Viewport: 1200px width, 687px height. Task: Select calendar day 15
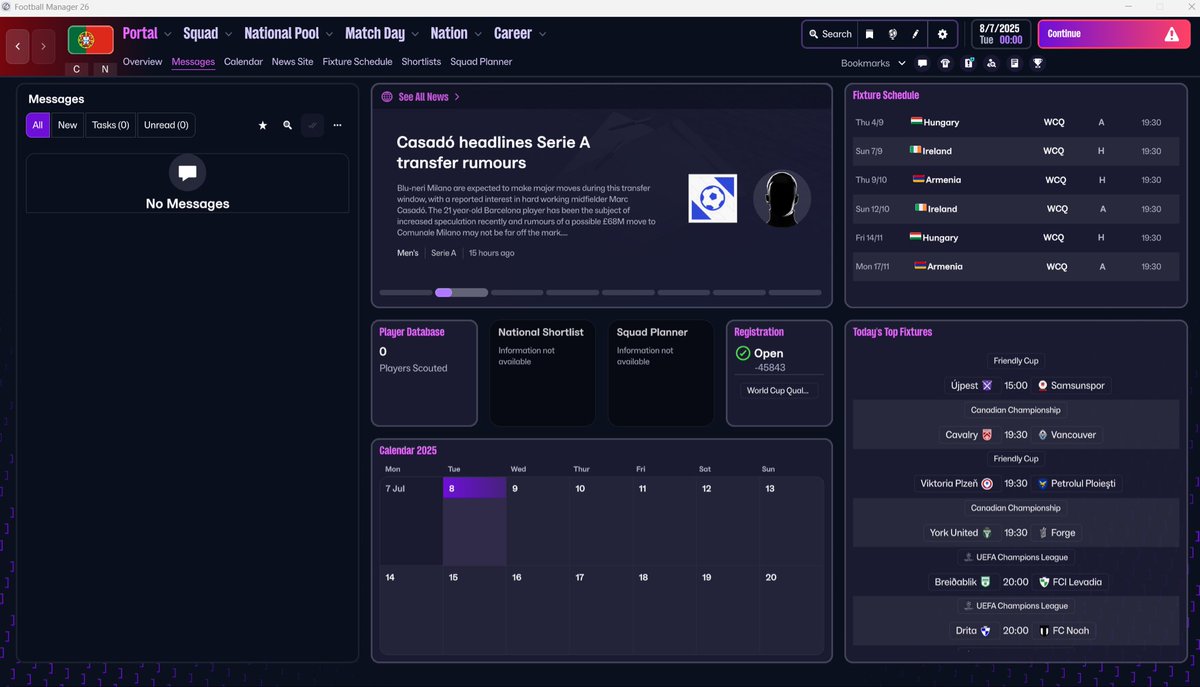coord(475,611)
